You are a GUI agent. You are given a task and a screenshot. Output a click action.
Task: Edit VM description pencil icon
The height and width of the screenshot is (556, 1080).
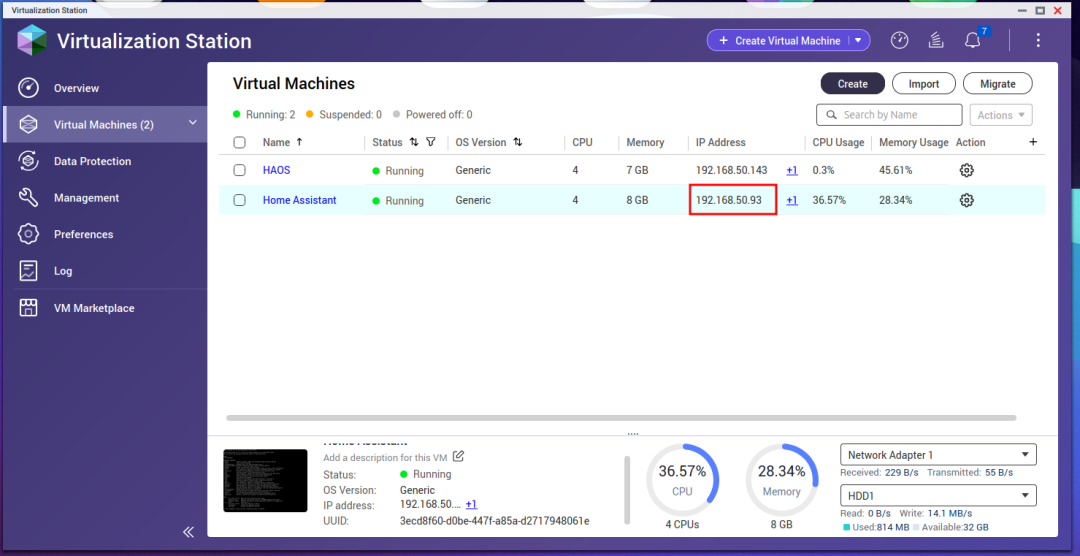(458, 456)
